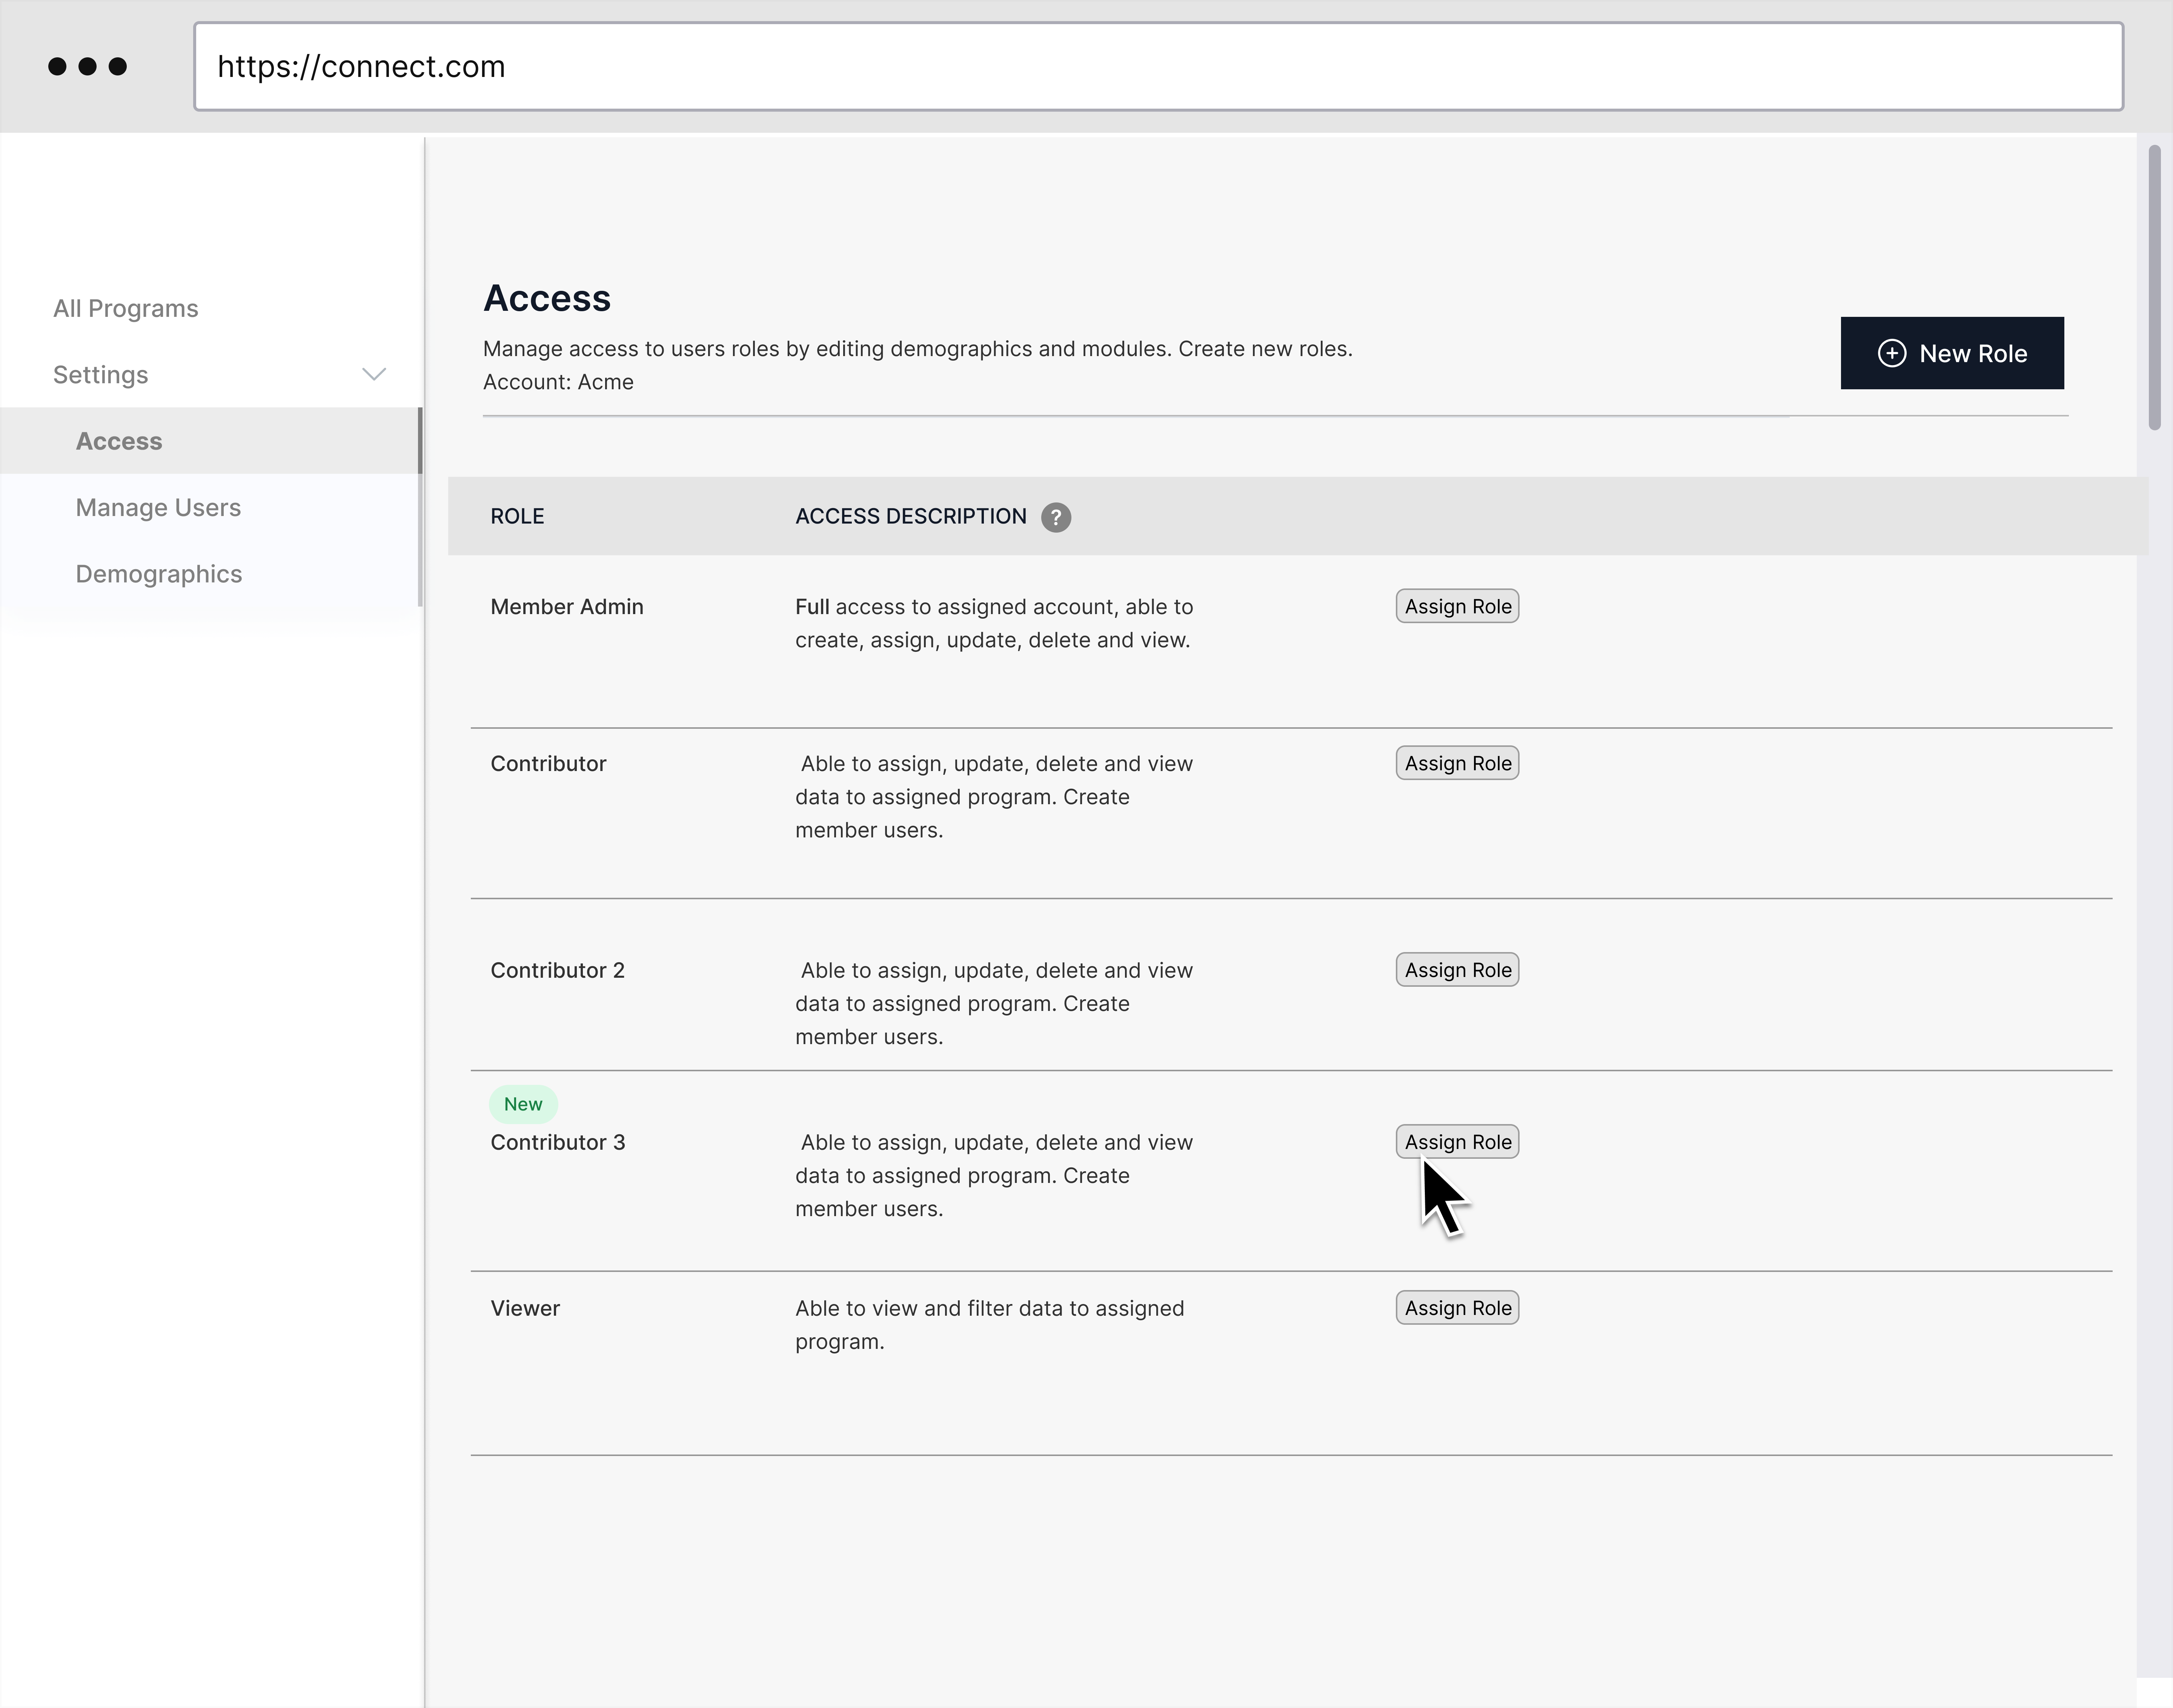
Task: Select the Contributor role name
Action: 548,764
